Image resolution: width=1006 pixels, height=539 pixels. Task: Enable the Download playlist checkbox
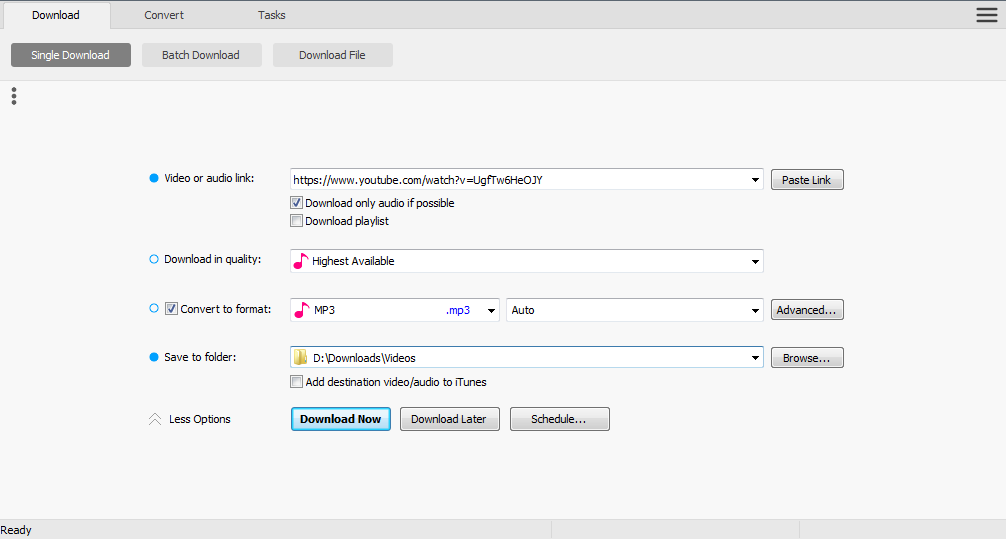[296, 221]
